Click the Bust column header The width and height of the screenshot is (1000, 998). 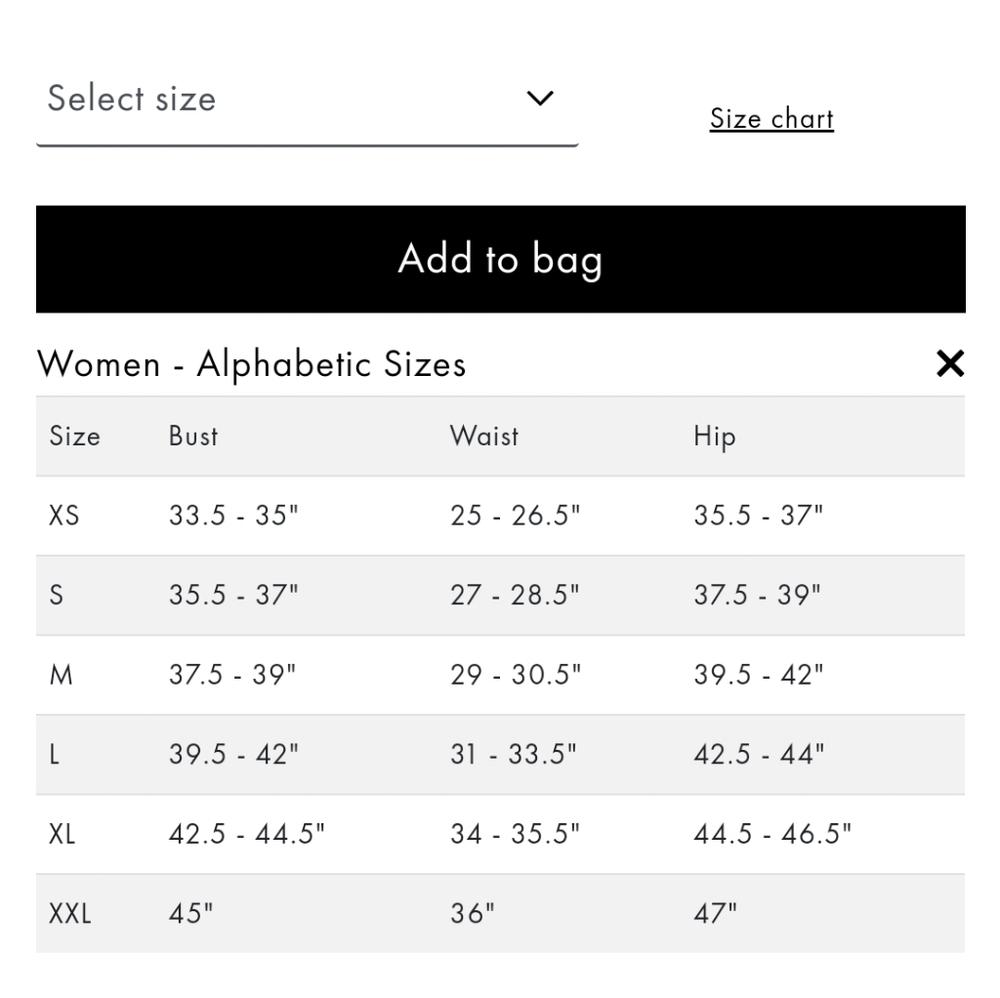[193, 436]
